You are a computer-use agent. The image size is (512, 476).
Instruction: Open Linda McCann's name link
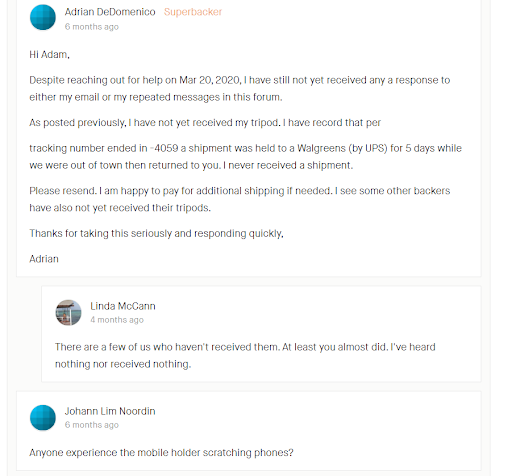click(123, 306)
